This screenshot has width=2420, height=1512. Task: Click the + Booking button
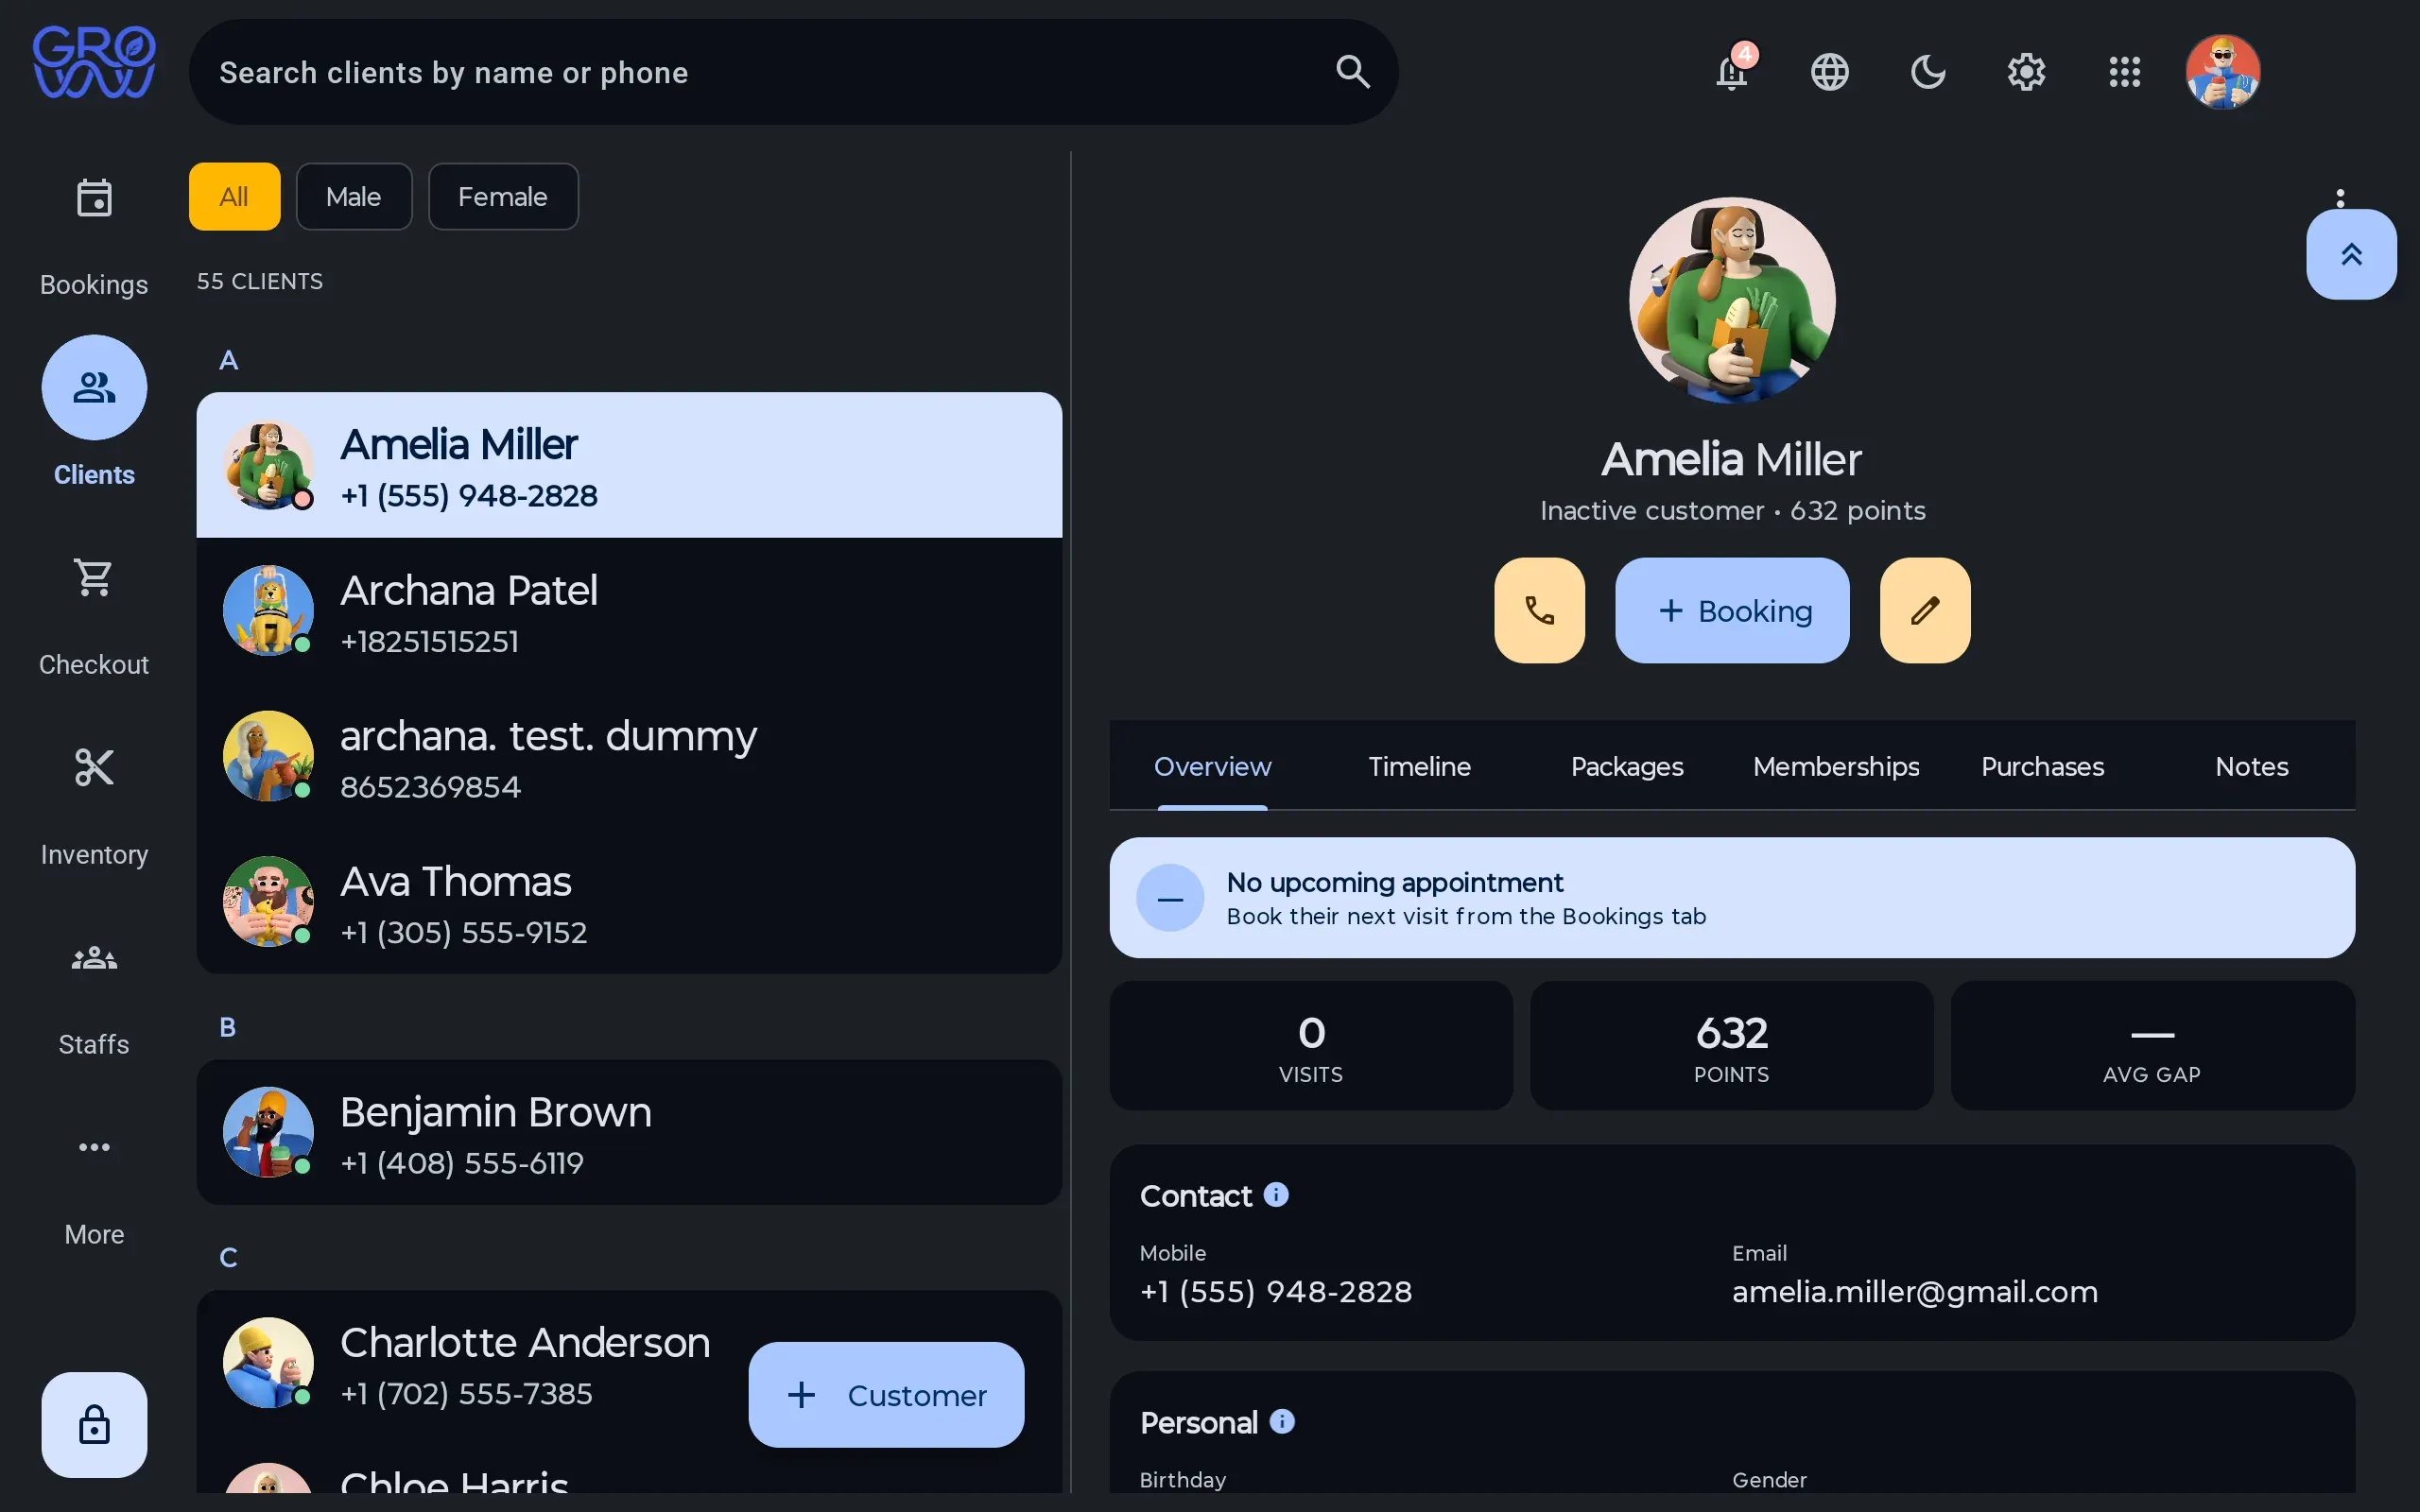[x=1732, y=610]
